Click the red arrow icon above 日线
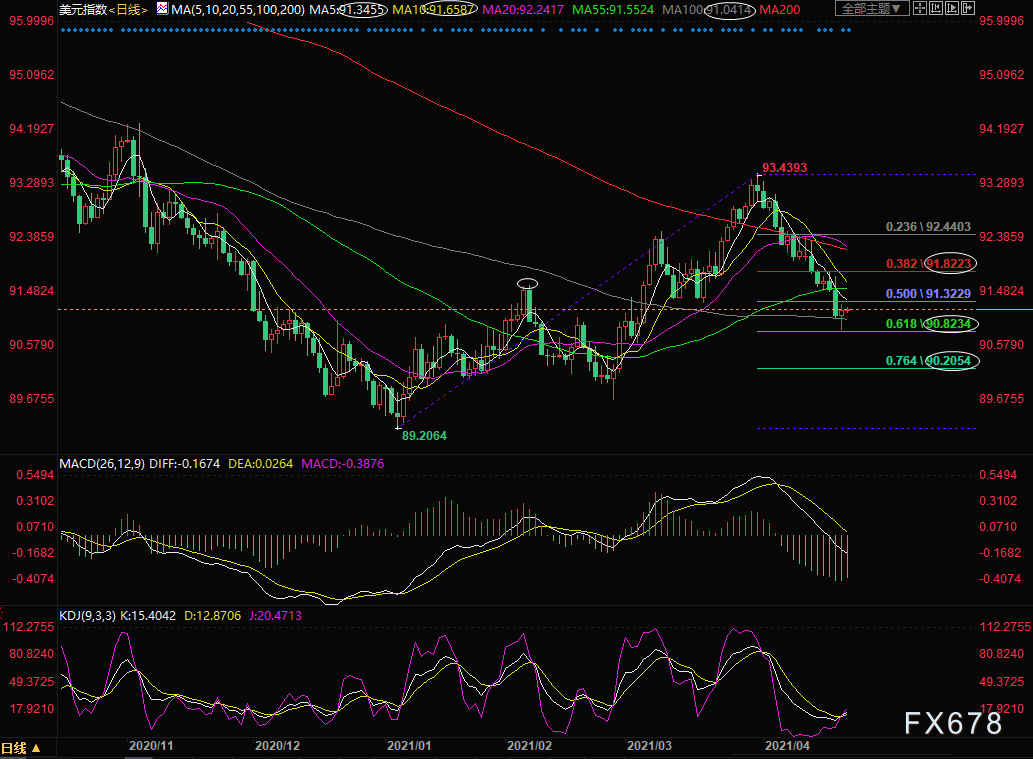The image size is (1033, 759). tap(2, 611)
